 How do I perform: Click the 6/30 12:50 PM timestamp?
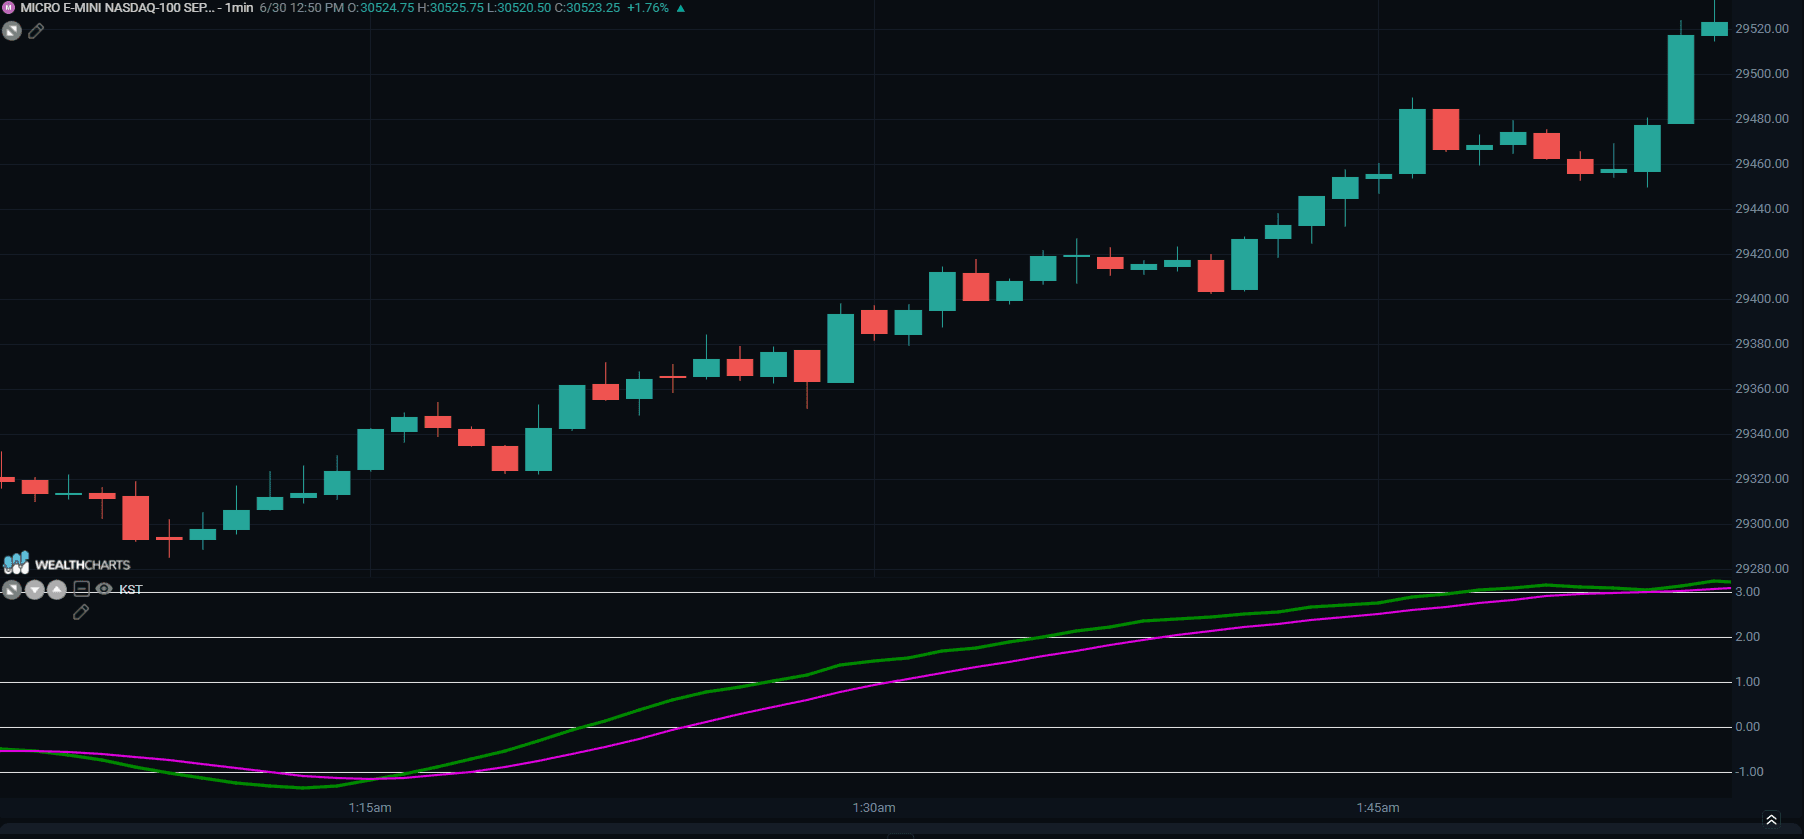pyautogui.click(x=301, y=8)
